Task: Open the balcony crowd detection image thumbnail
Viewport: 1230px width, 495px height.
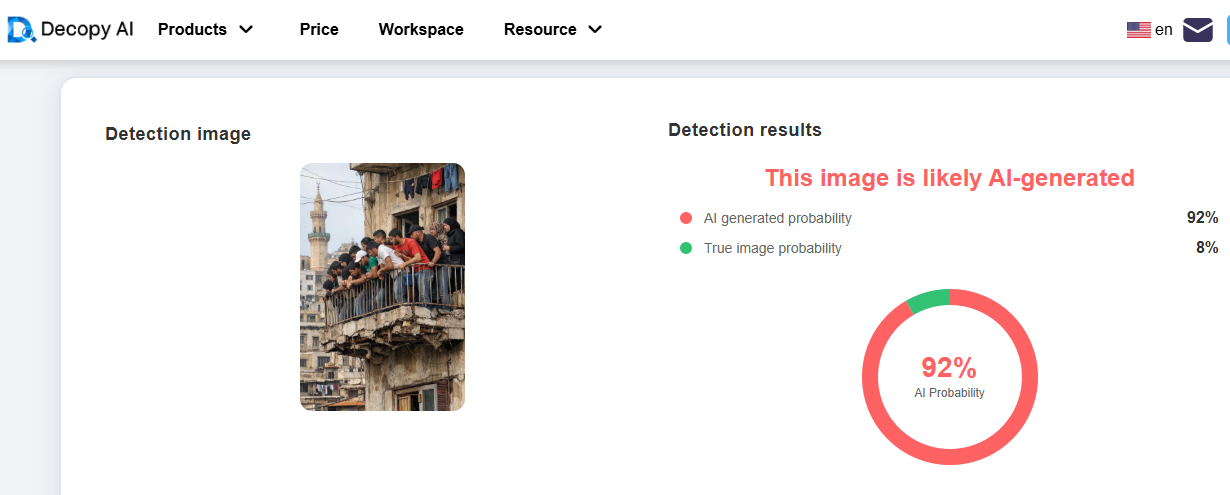Action: [382, 287]
